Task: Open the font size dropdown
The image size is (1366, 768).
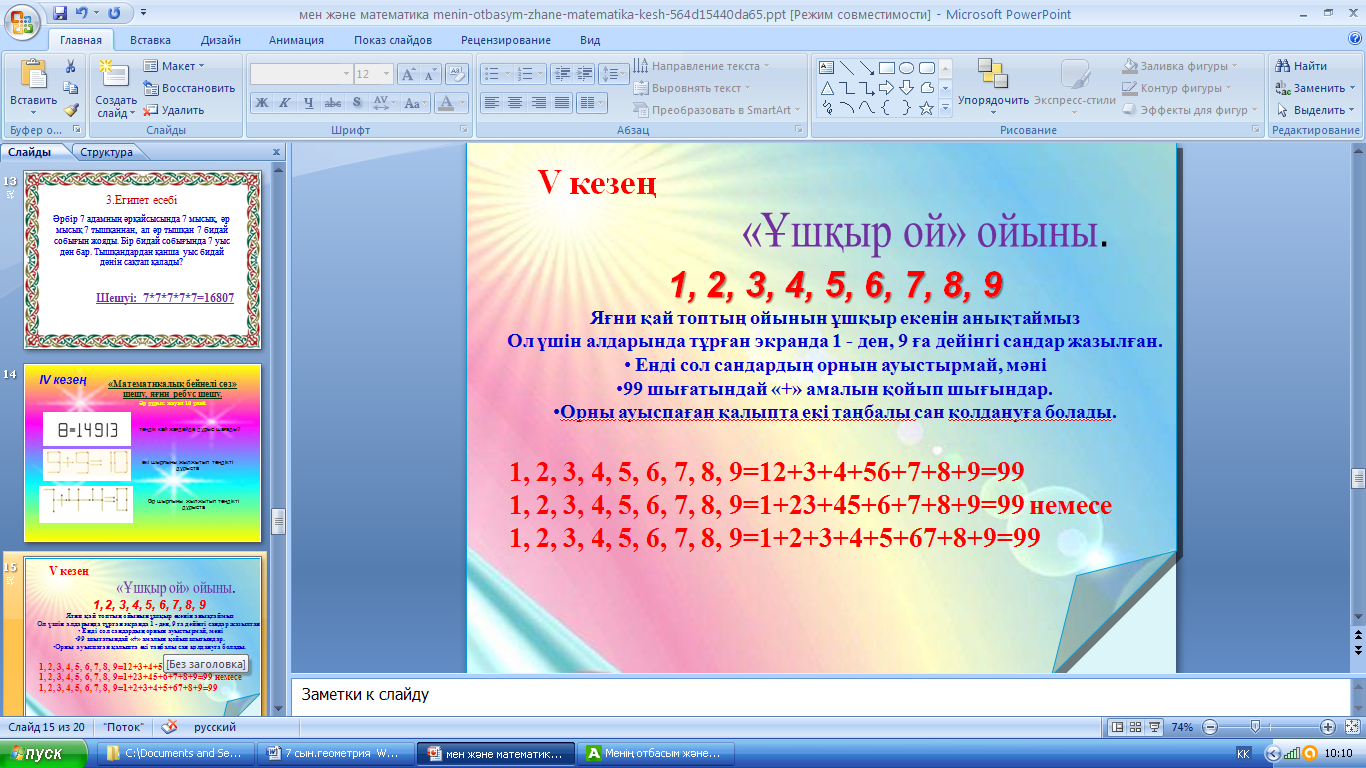Action: (x=387, y=74)
